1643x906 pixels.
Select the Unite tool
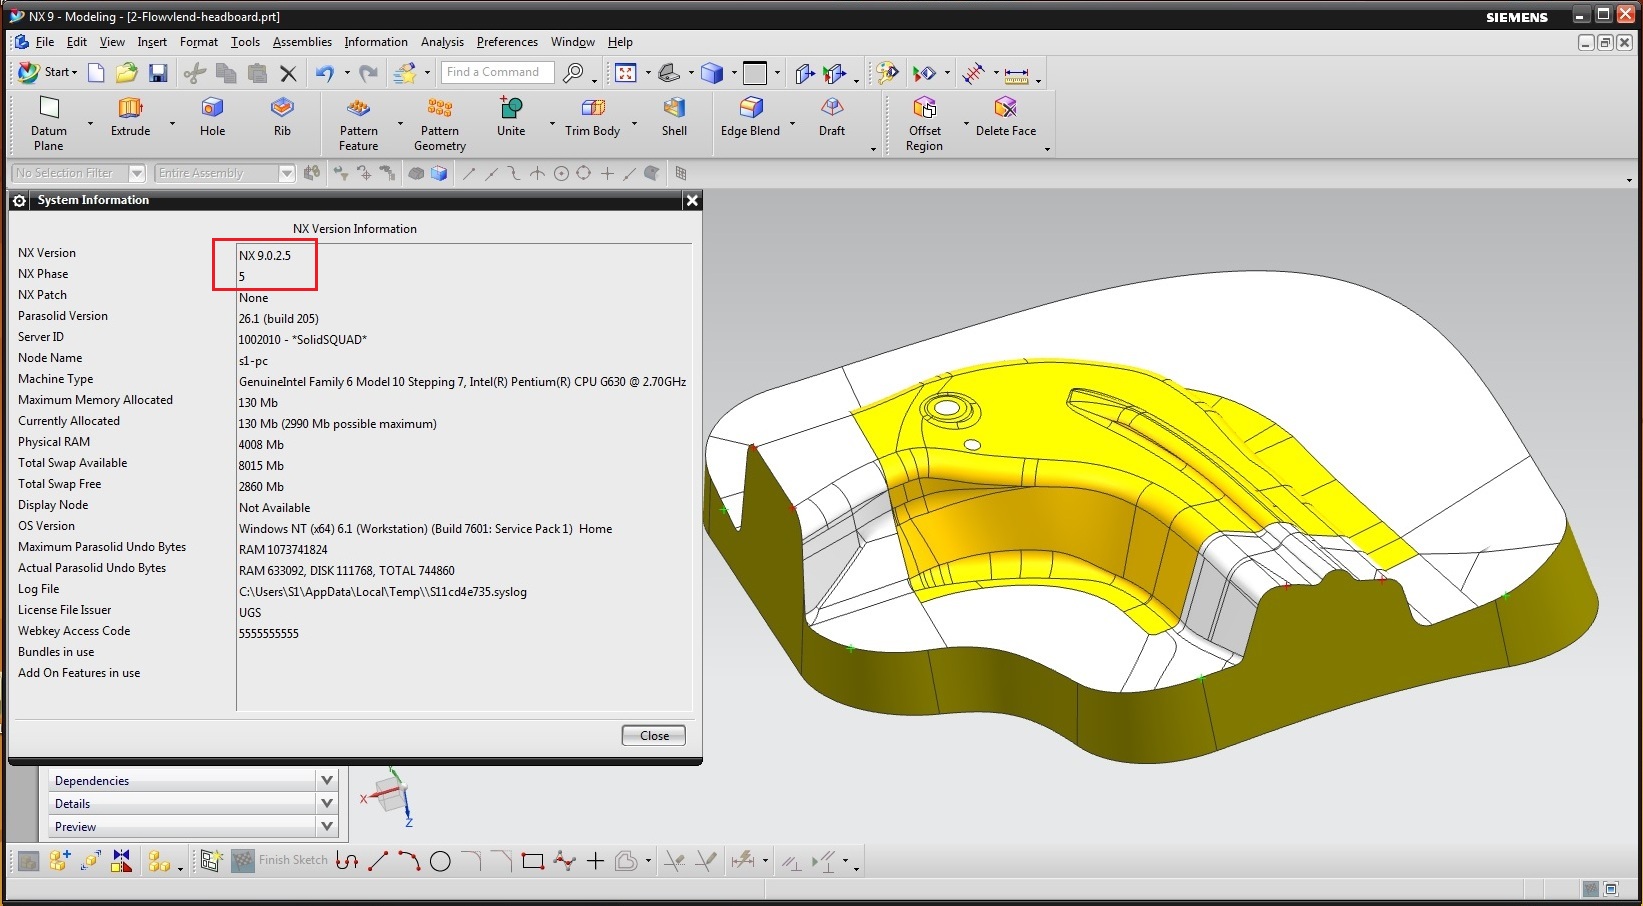511,116
